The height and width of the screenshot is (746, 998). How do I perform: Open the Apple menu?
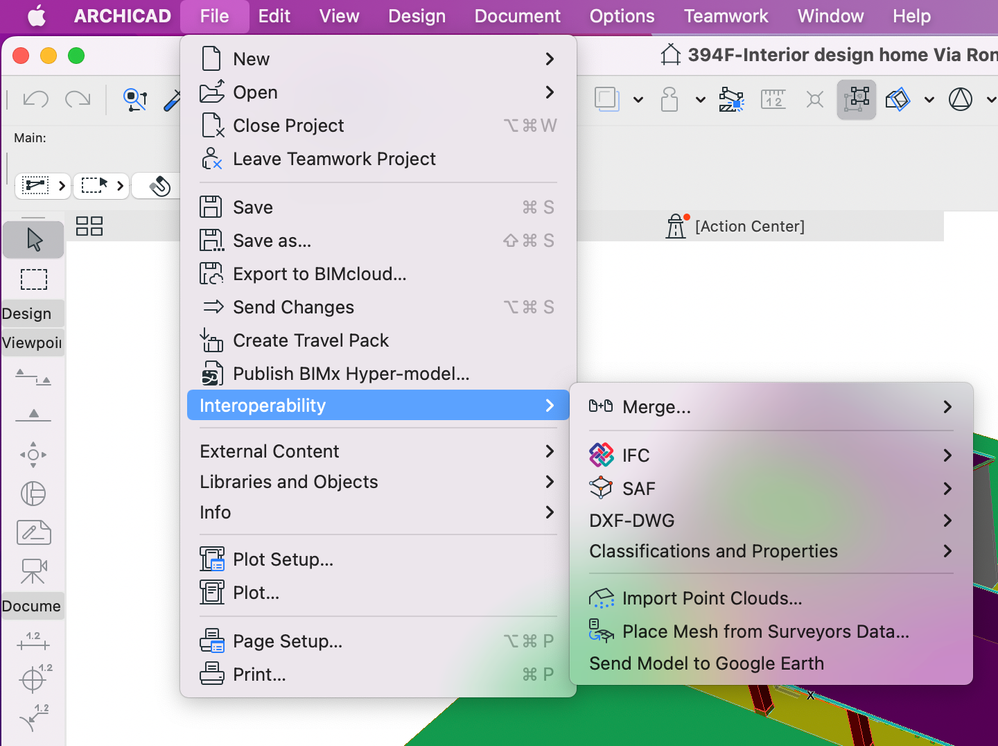[x=36, y=16]
